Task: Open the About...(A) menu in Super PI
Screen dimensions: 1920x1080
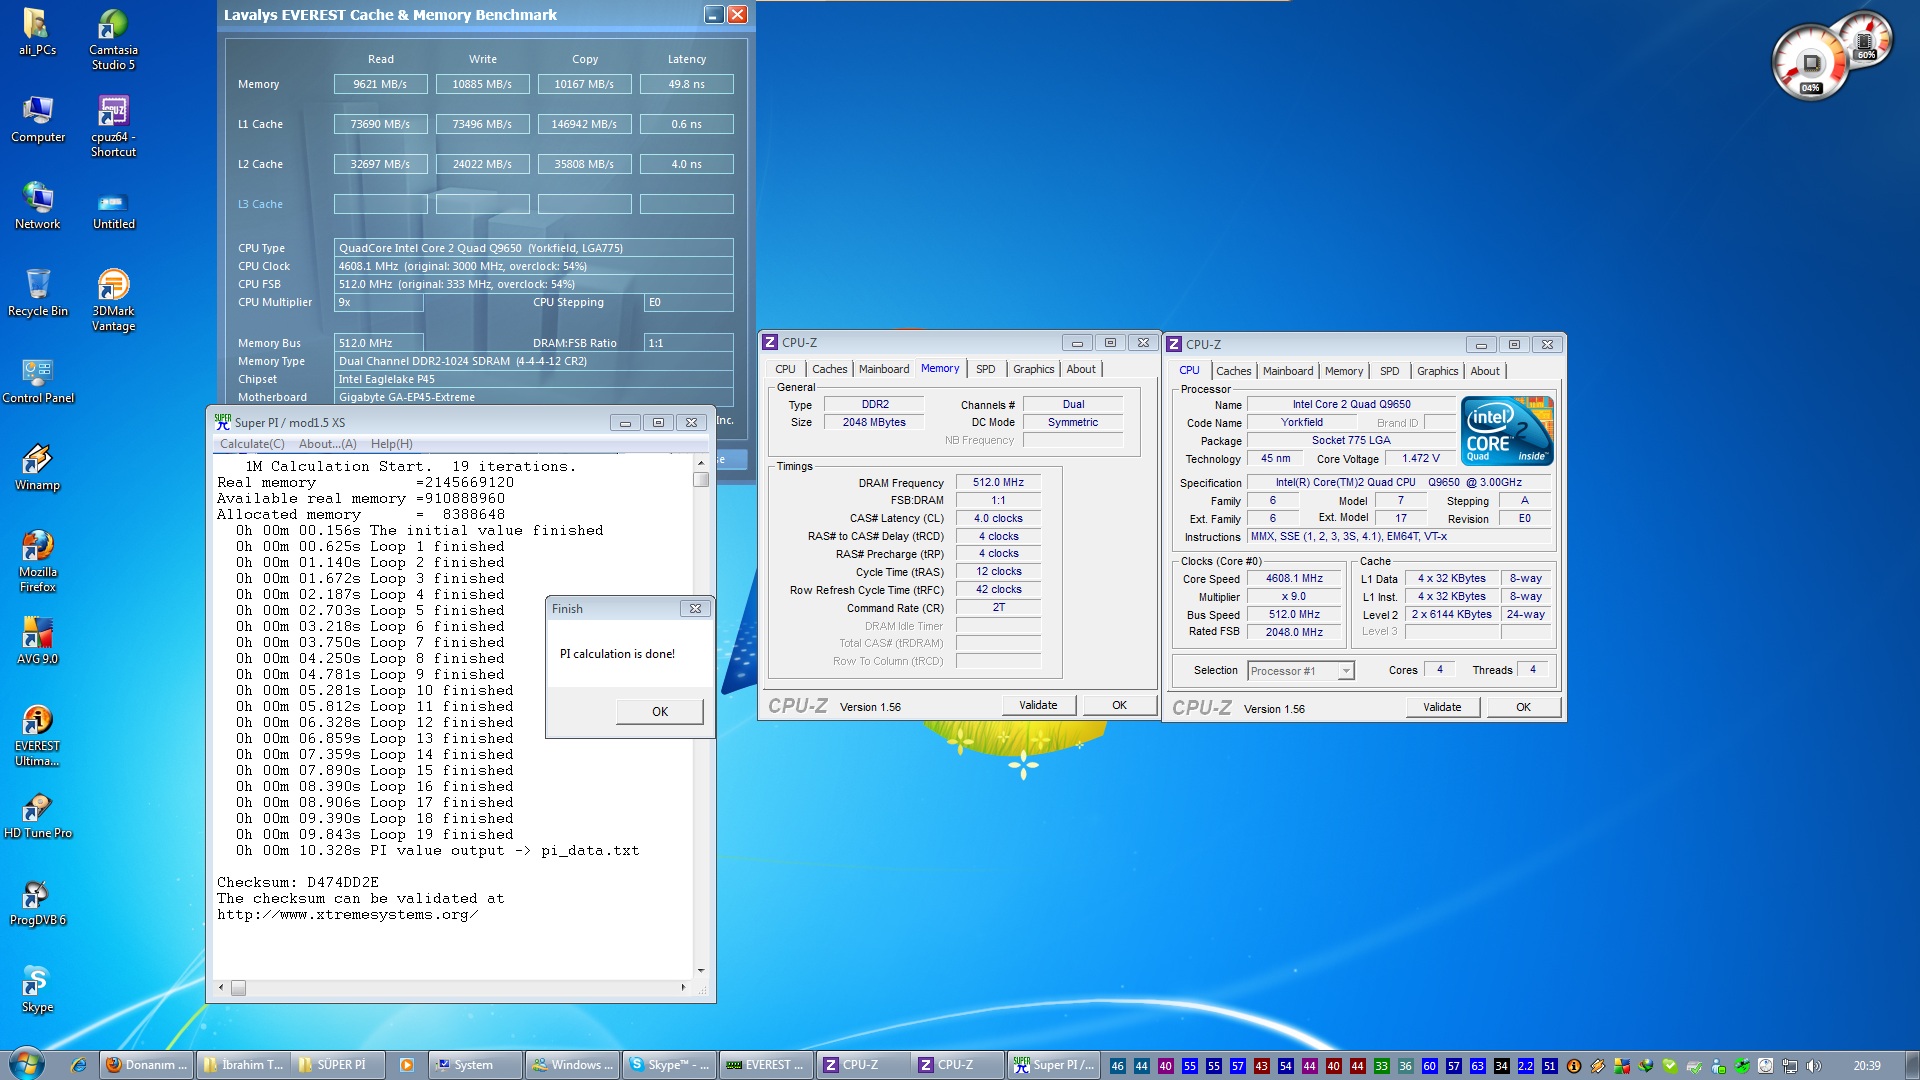Action: coord(327,444)
